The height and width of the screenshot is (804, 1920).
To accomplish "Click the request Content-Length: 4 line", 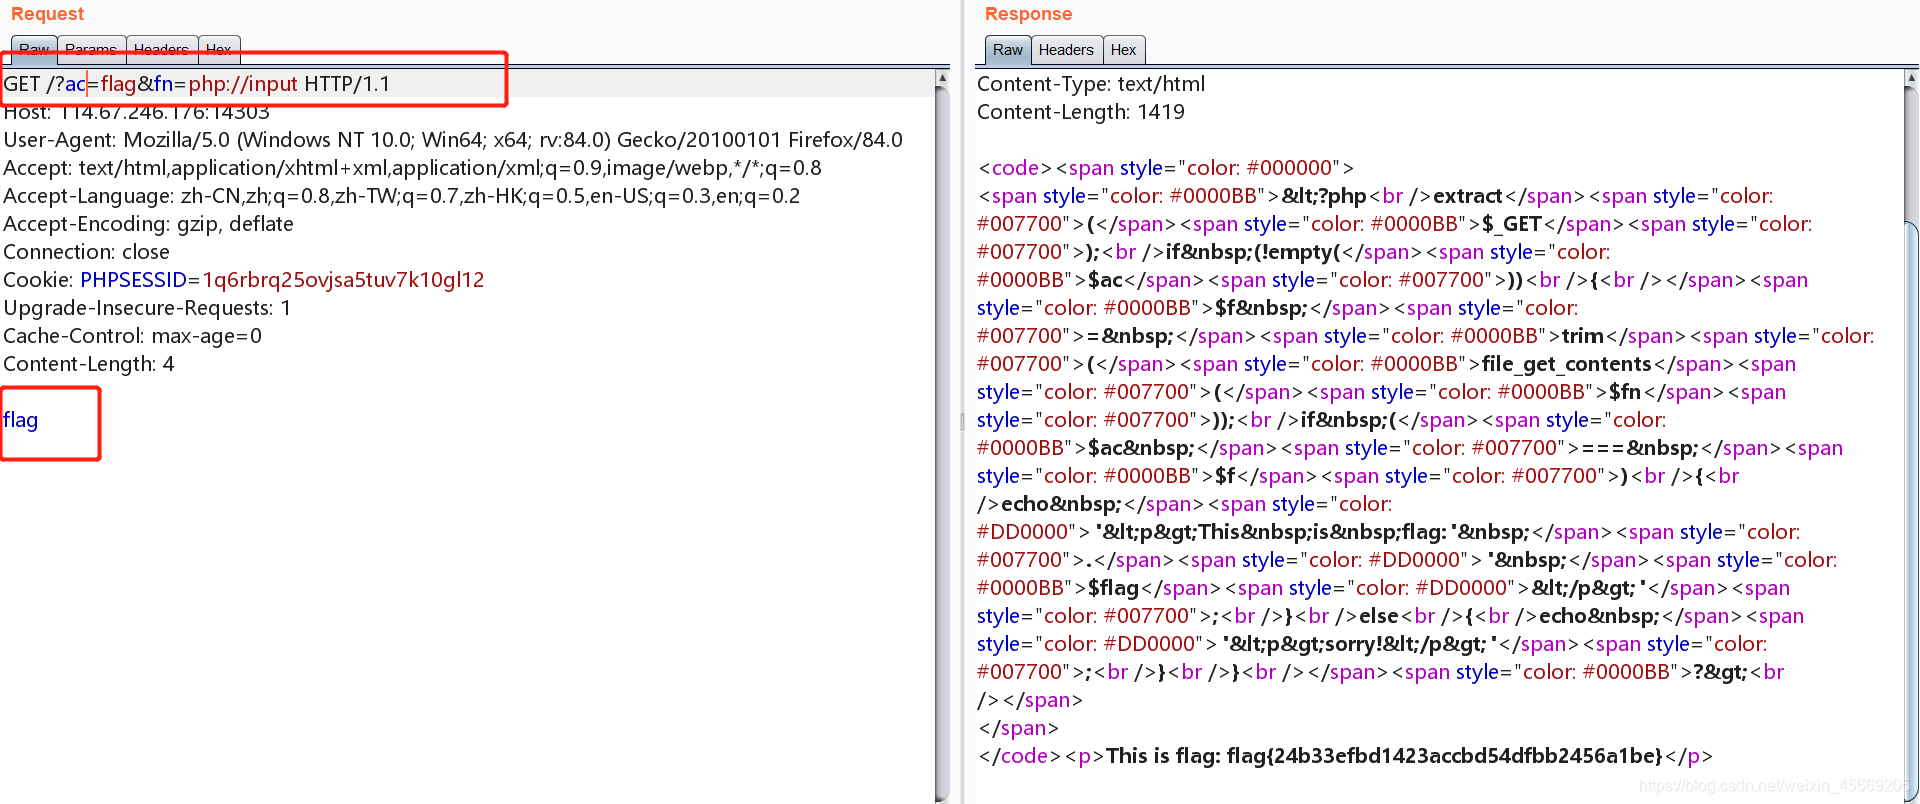I will 89,364.
